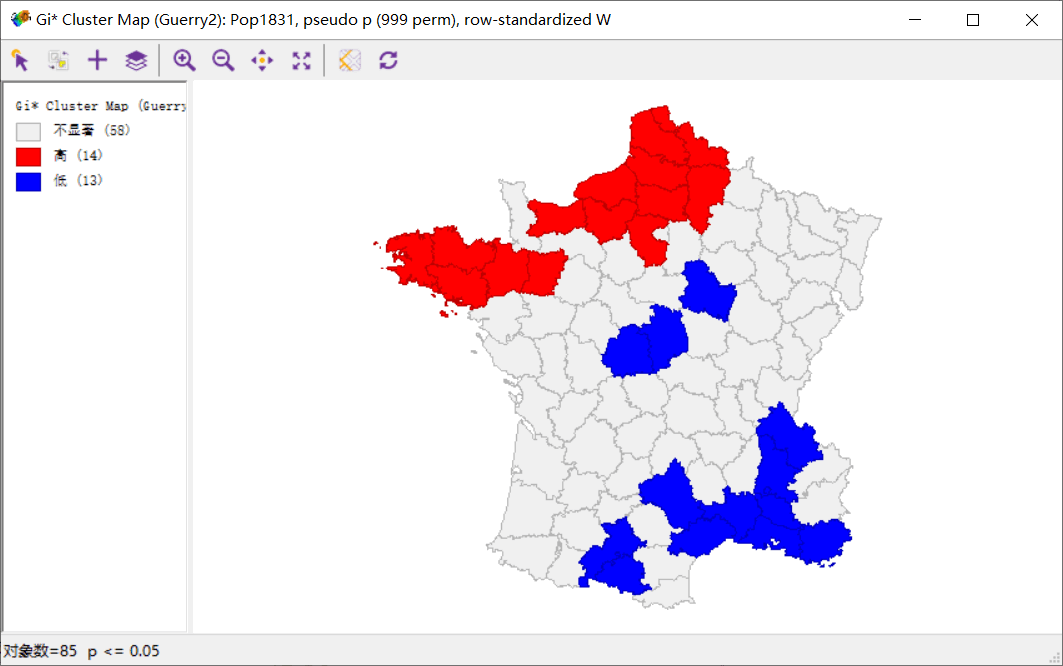Select the pan move tool
This screenshot has width=1063, height=666.
(262, 60)
